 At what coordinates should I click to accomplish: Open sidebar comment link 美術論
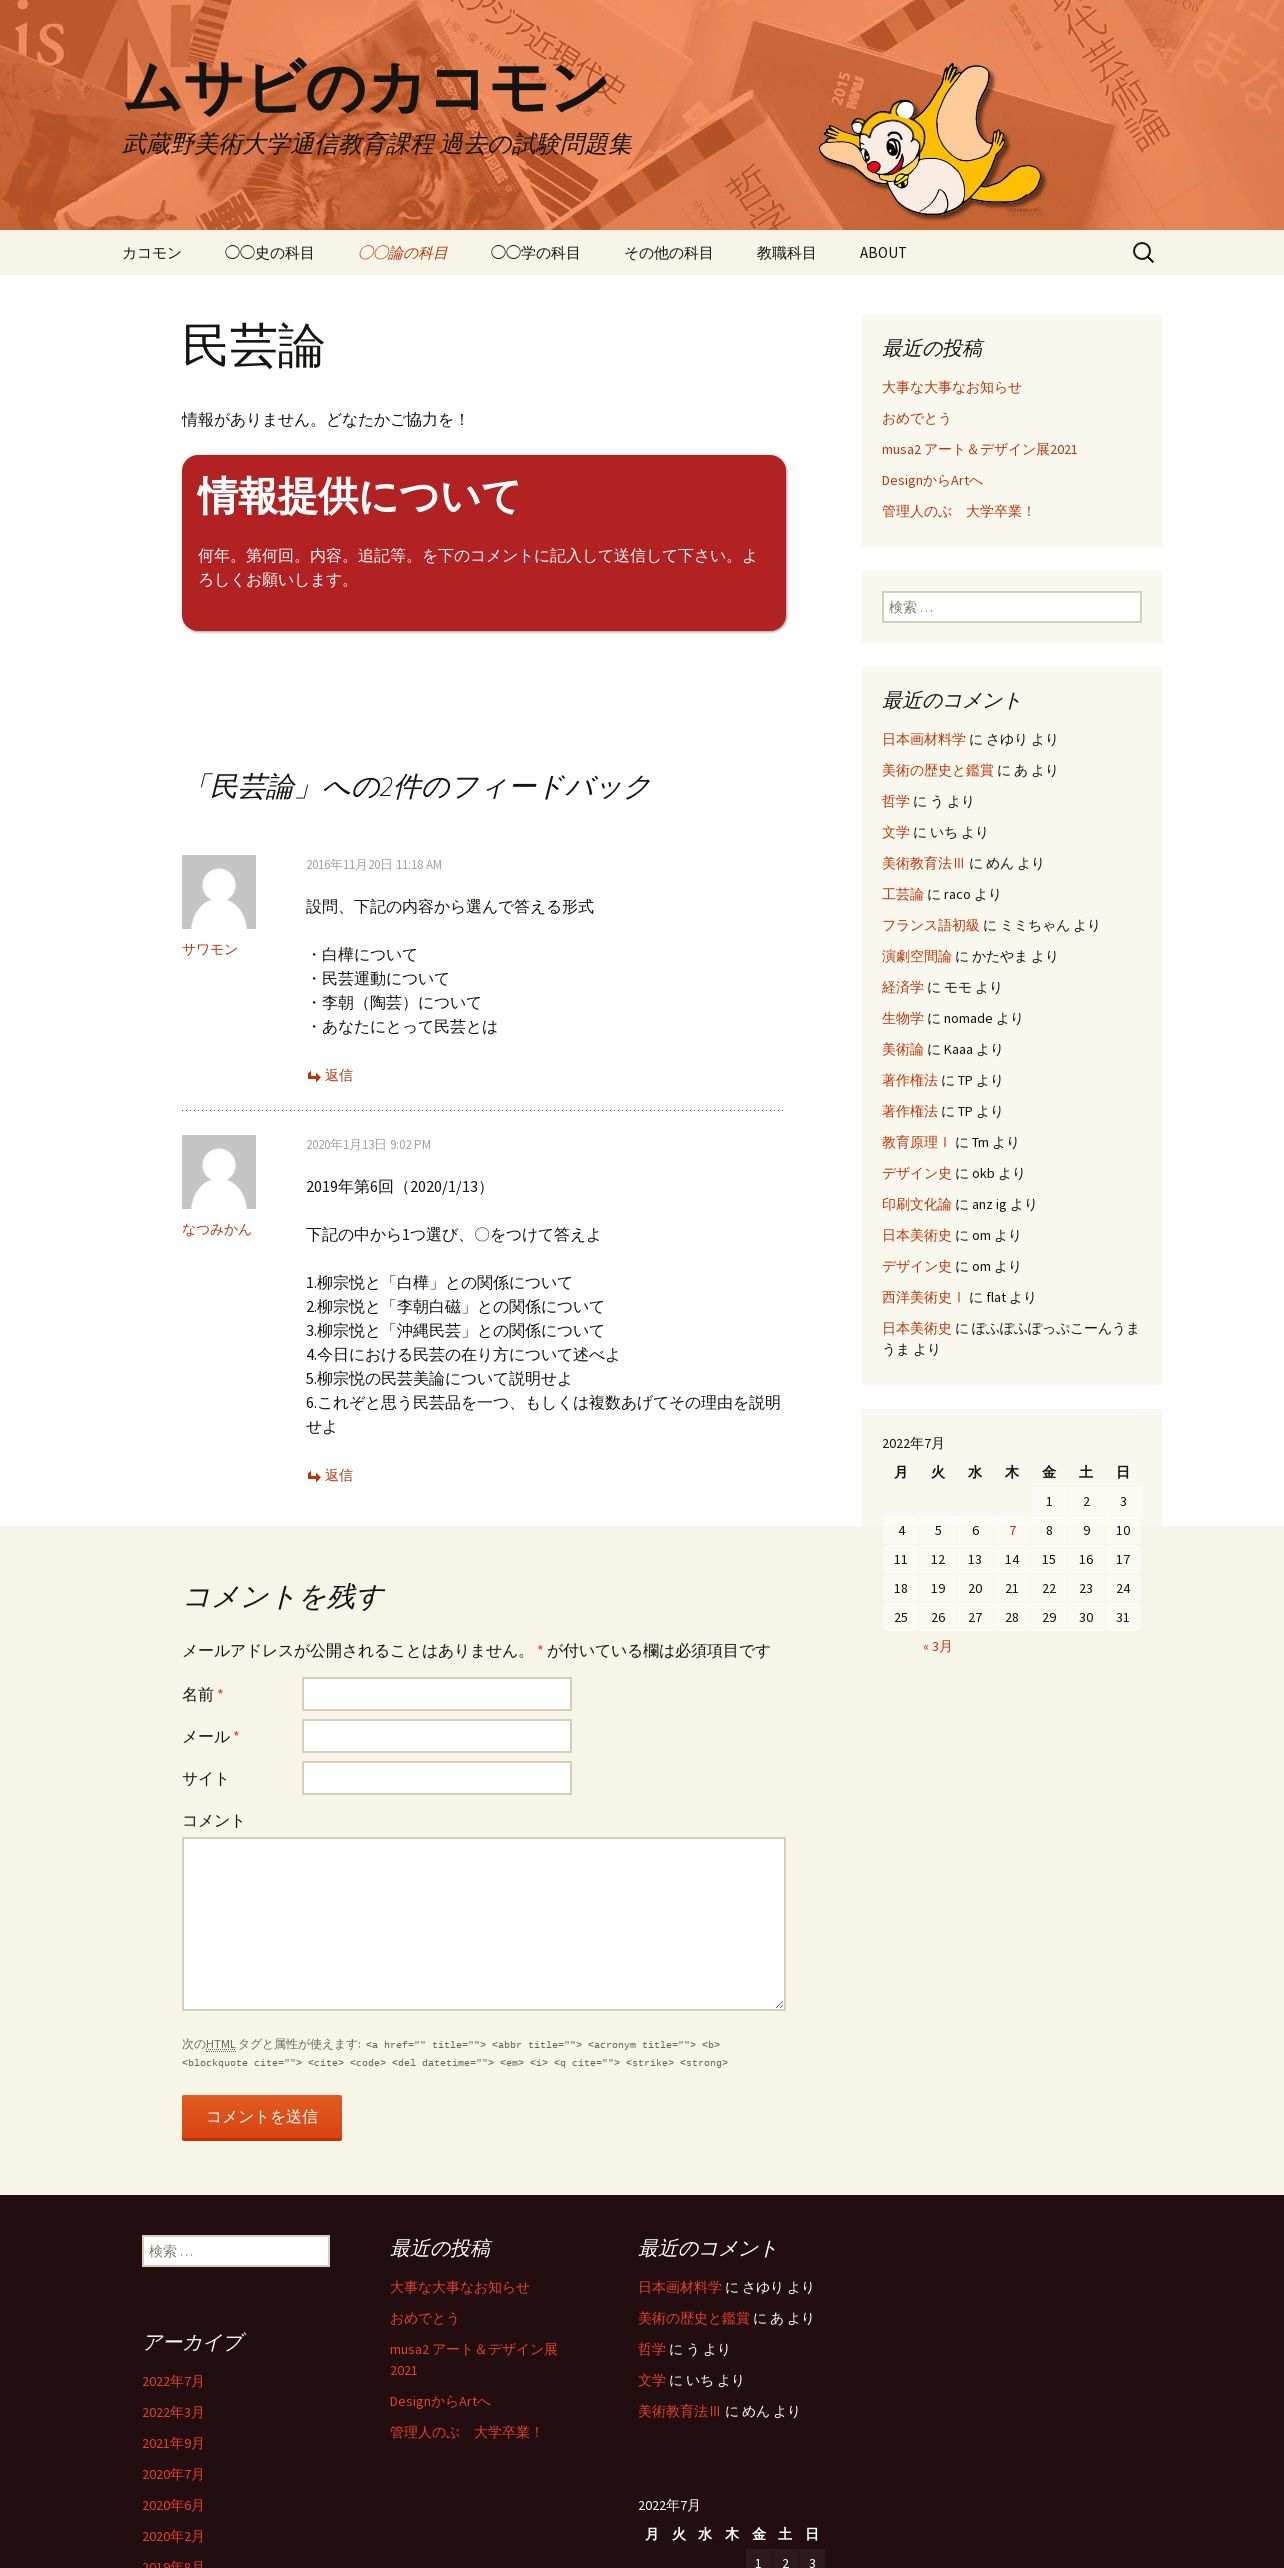pyautogui.click(x=902, y=1050)
